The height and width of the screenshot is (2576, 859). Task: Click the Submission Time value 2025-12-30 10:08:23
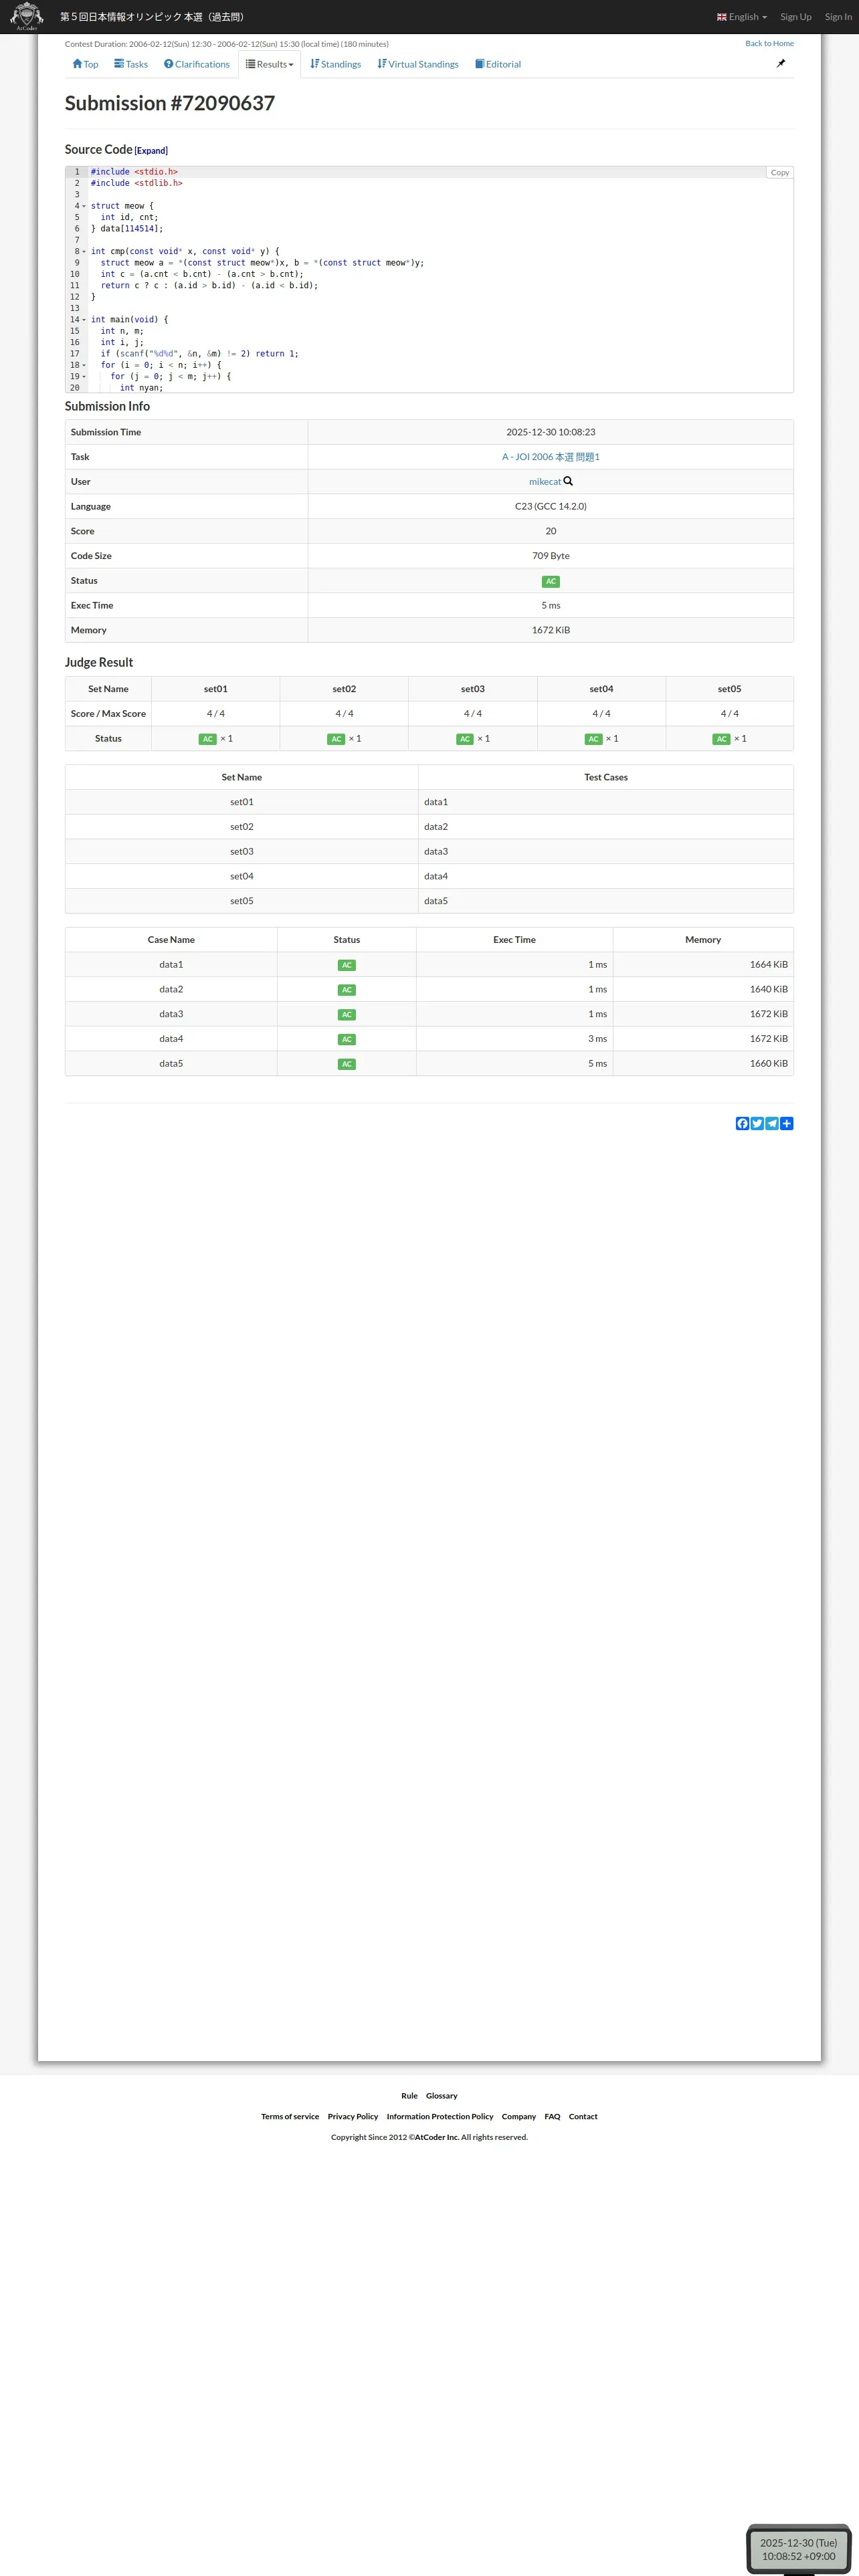[x=551, y=432]
